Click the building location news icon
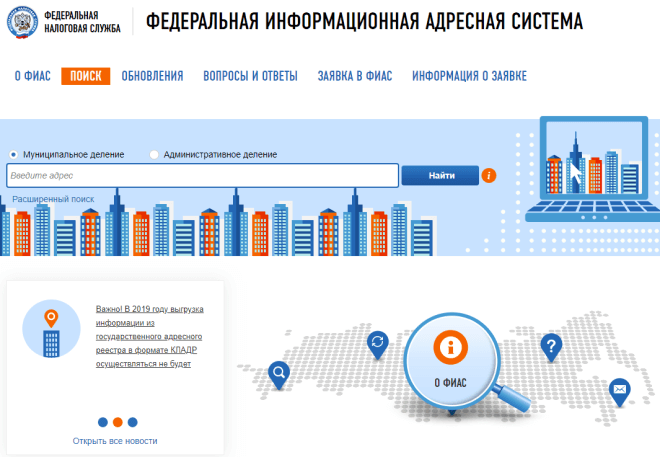 click(50, 331)
